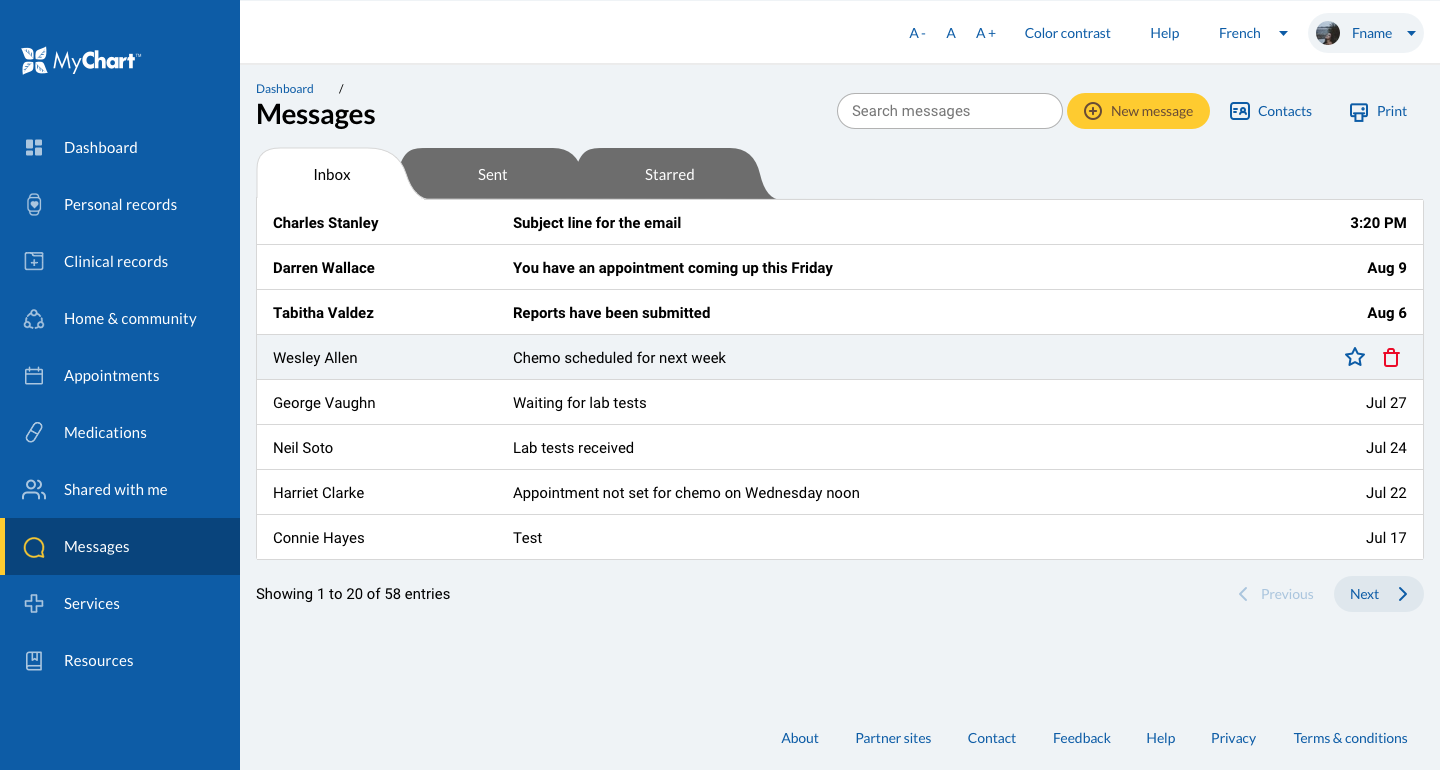Open the Contacts card icon
1440x770 pixels.
pos(1240,111)
